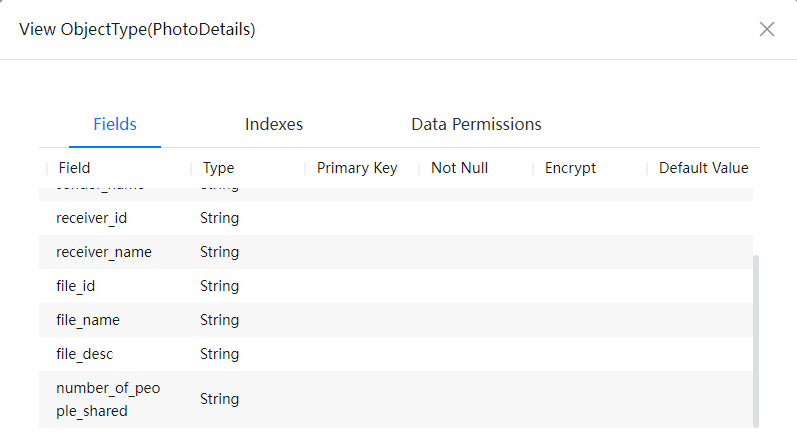Screen dimensions: 797x435
Task: Close the View ObjectType dialog
Action: [767, 29]
